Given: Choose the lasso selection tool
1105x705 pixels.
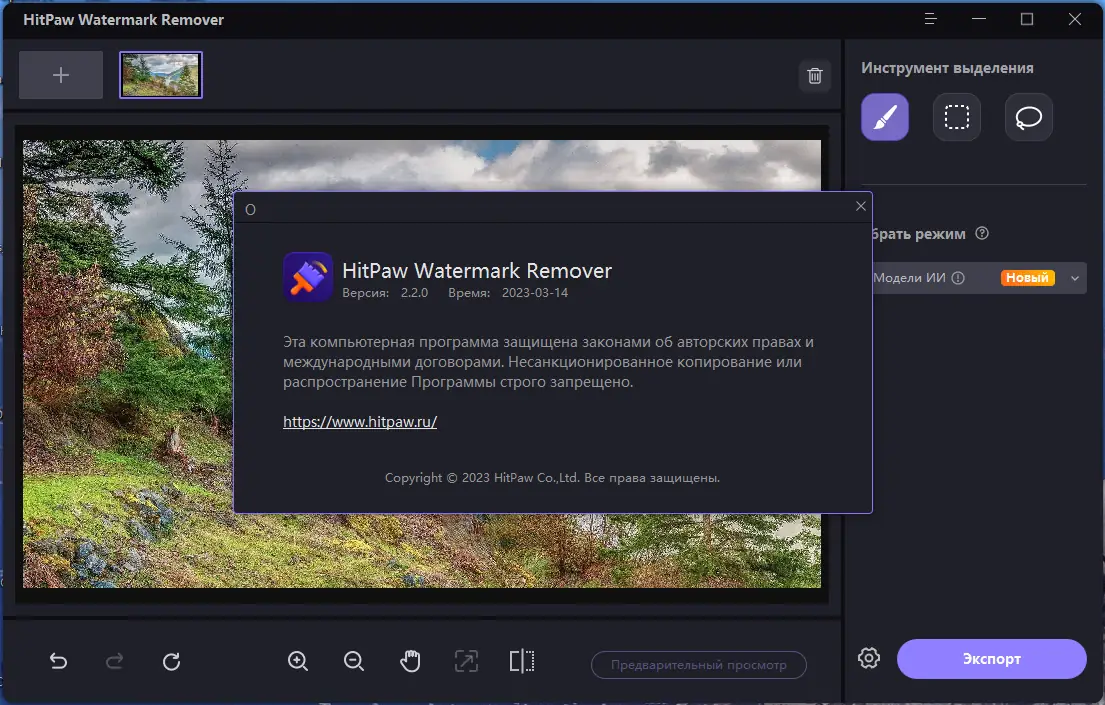Looking at the screenshot, I should pos(1028,117).
